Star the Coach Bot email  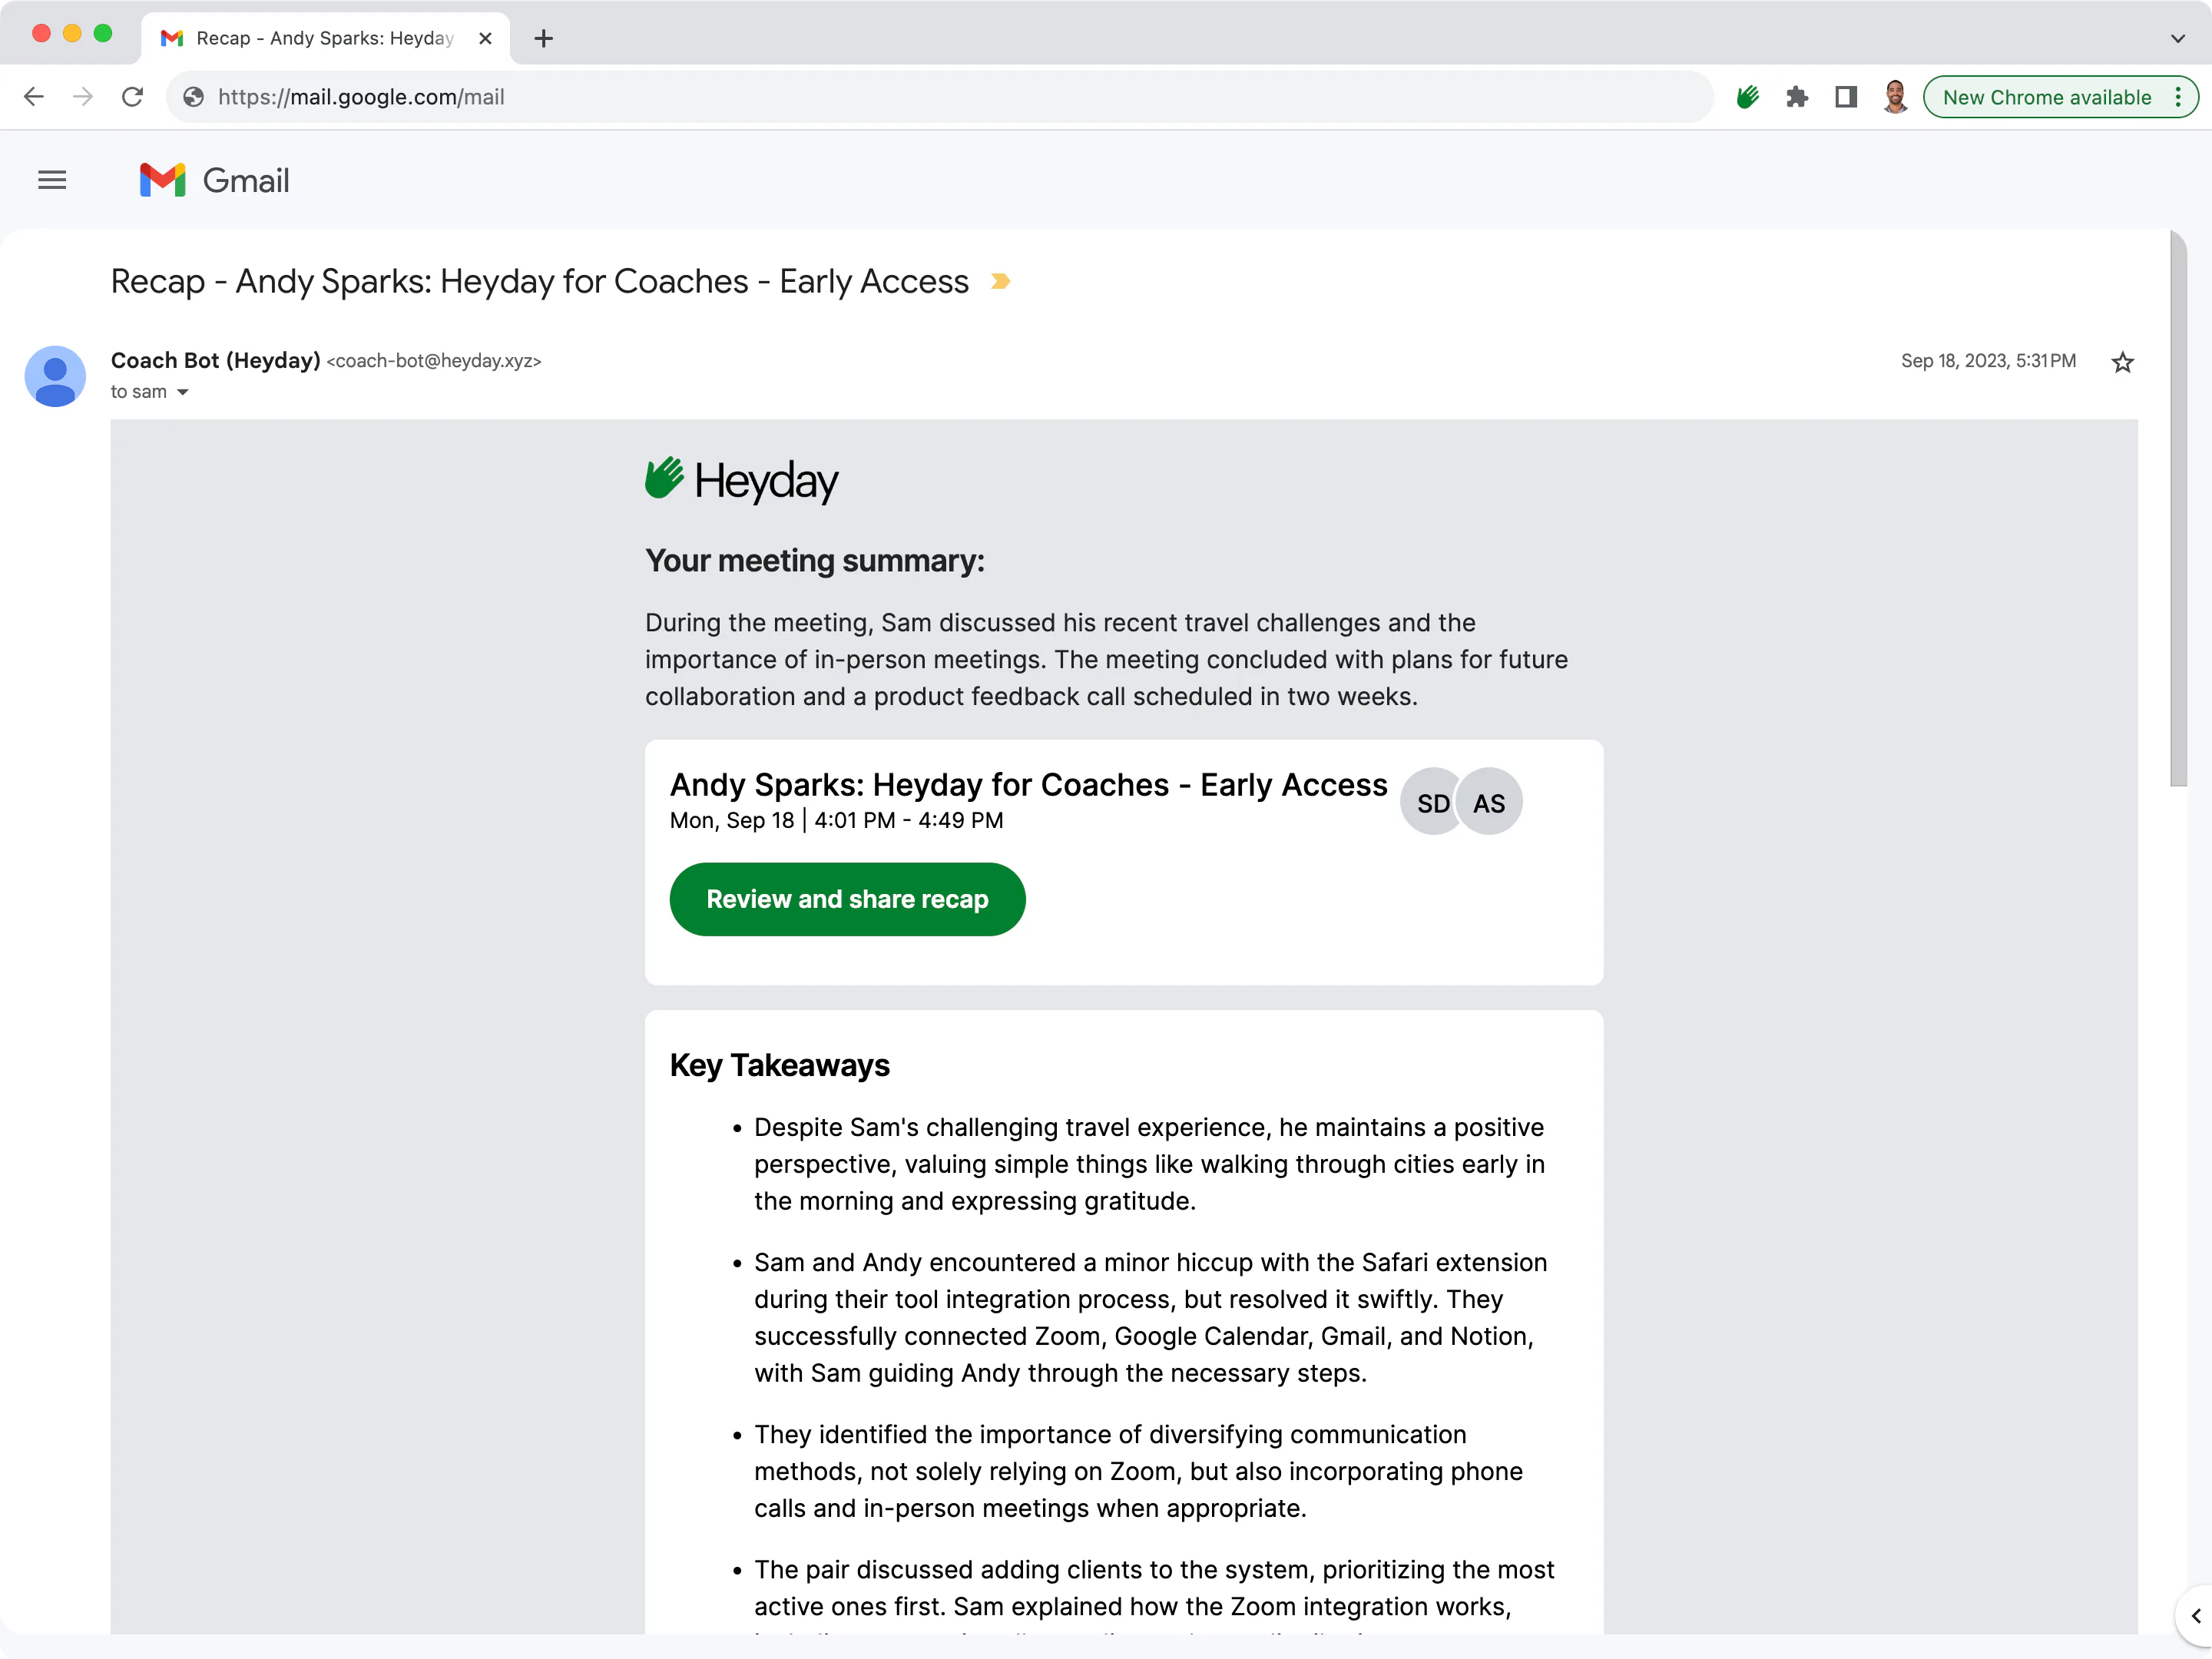tap(2122, 362)
